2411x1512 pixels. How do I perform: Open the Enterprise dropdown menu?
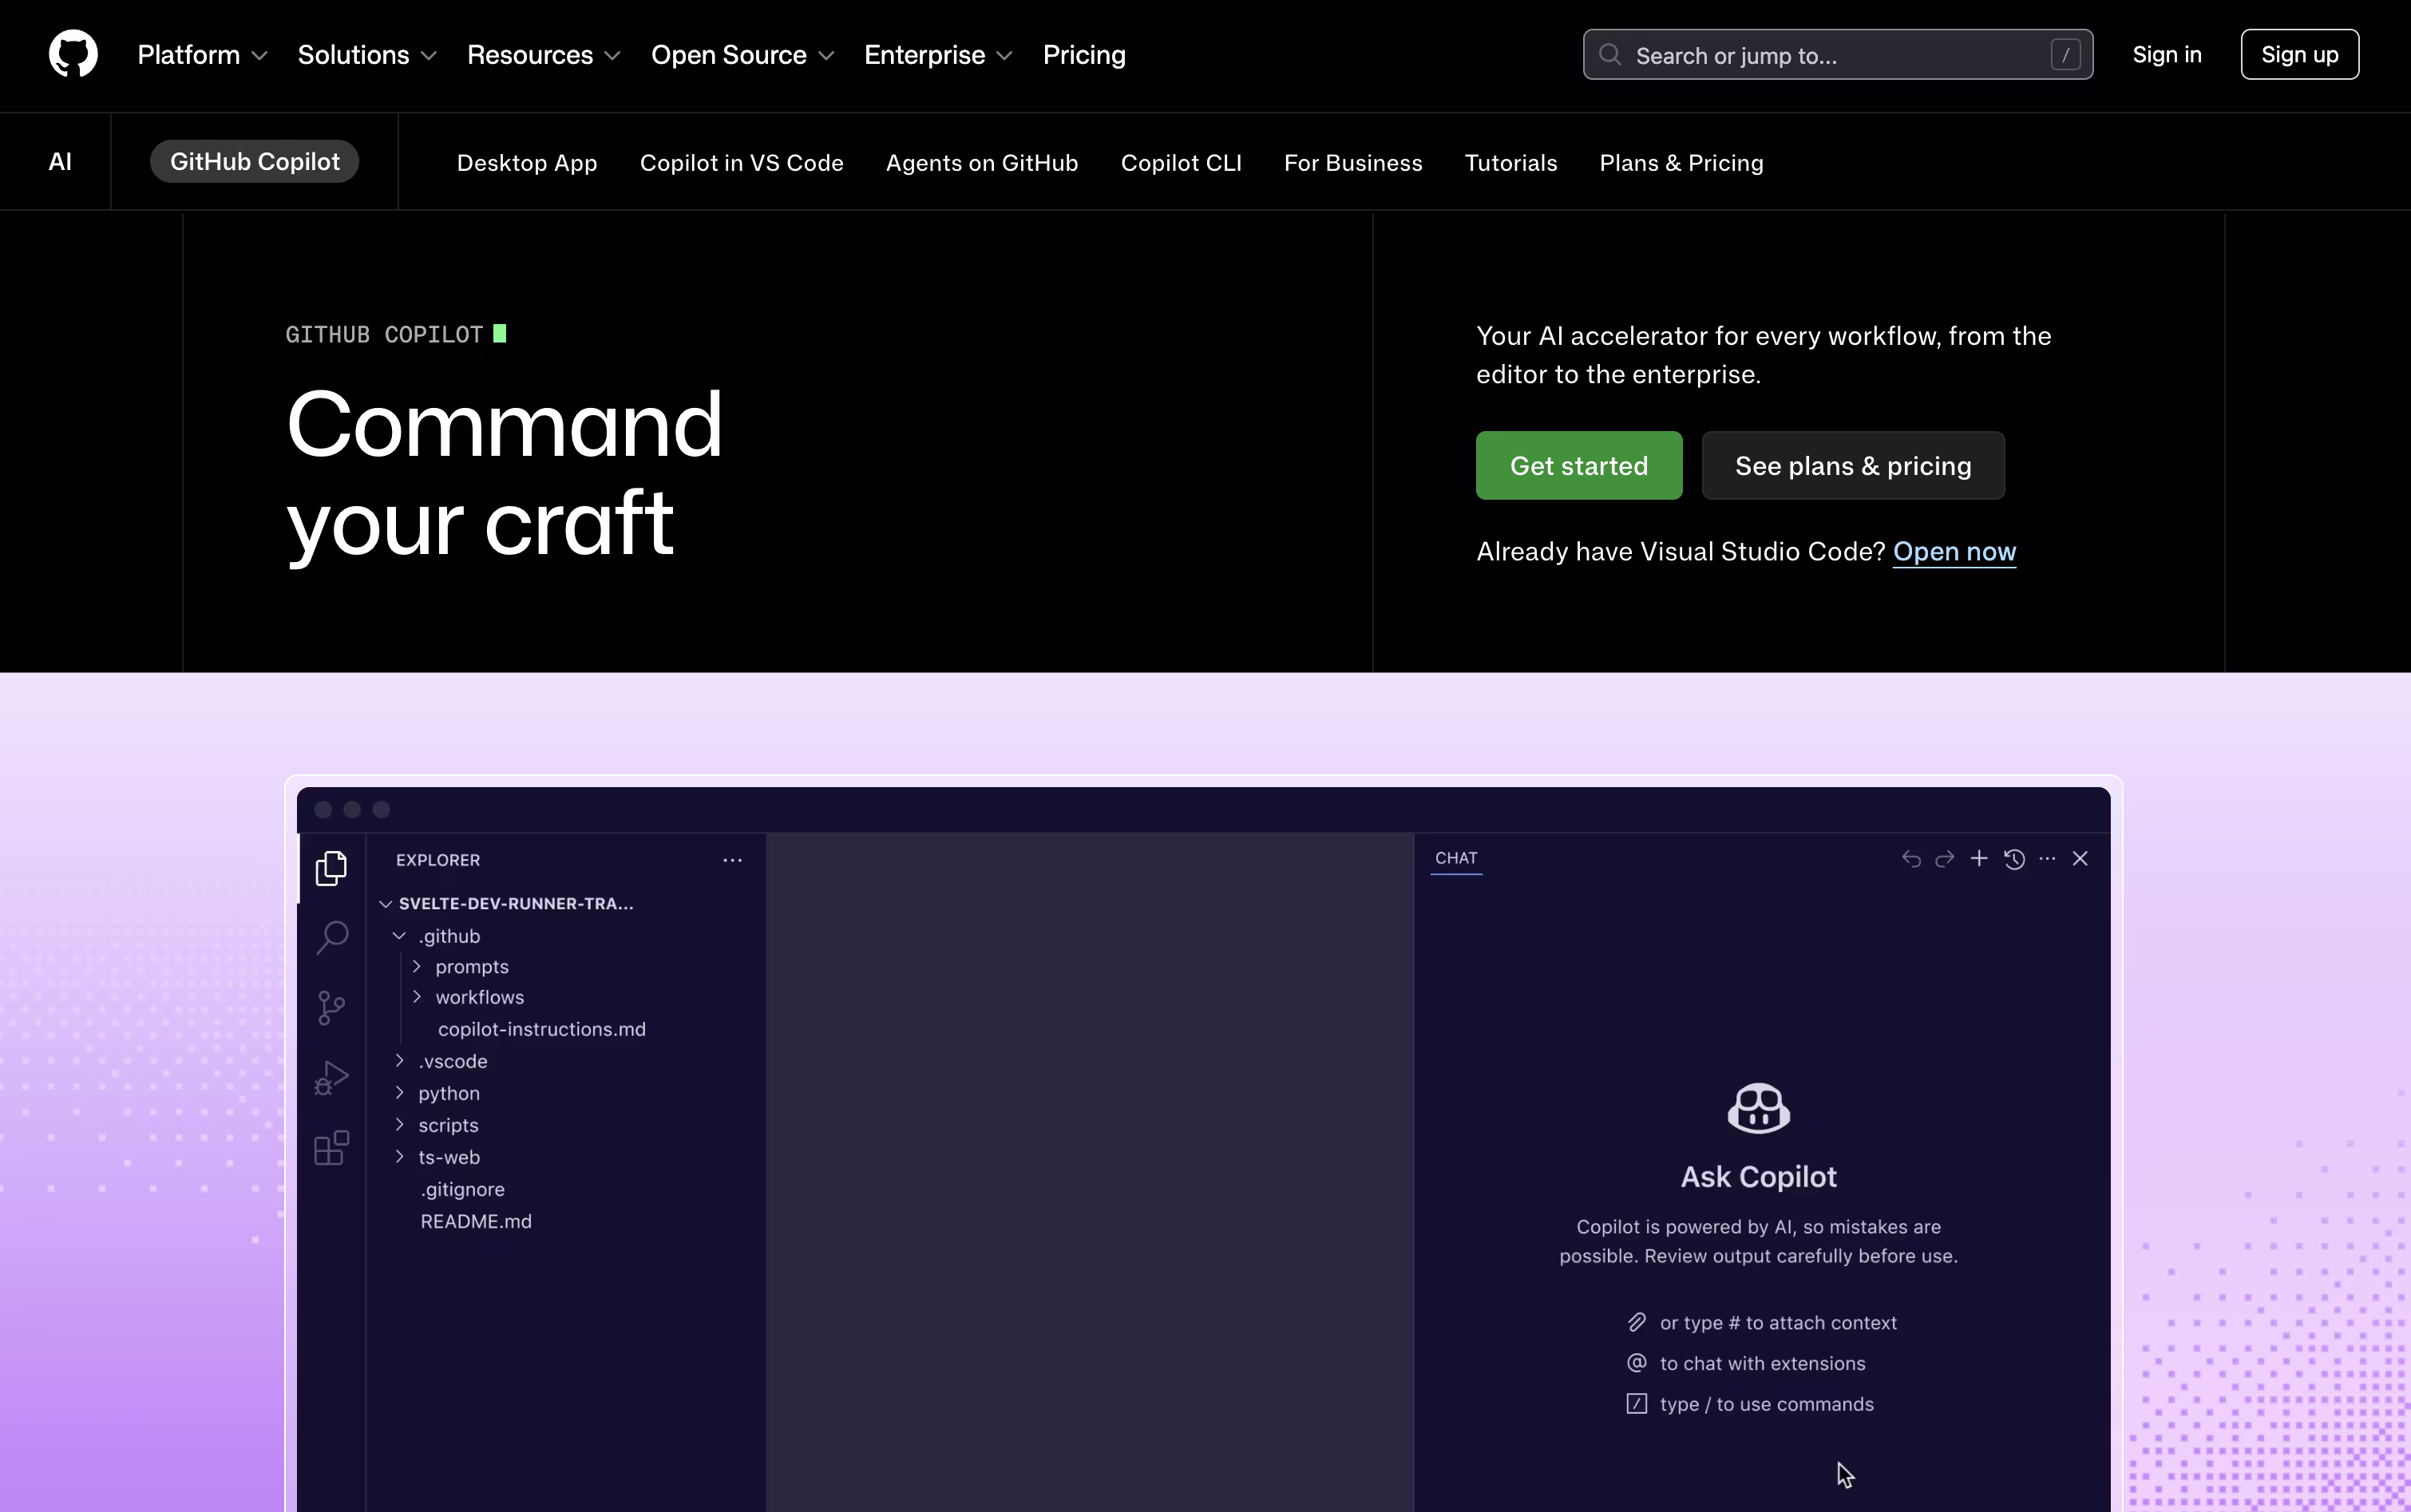pyautogui.click(x=939, y=55)
